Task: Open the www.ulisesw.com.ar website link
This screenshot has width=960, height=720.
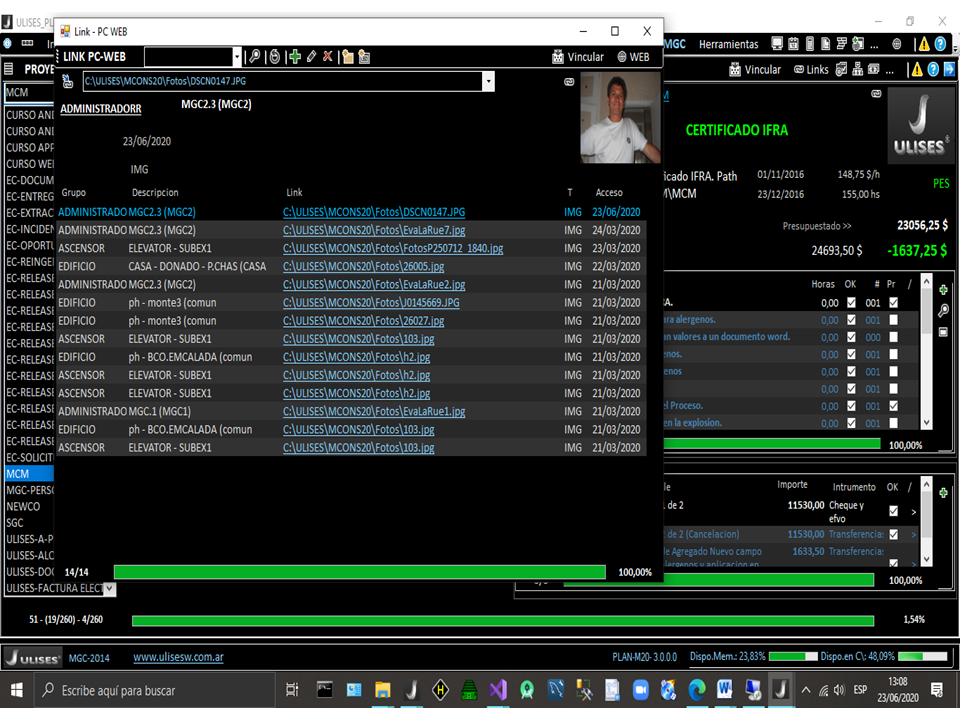Action: 178,657
